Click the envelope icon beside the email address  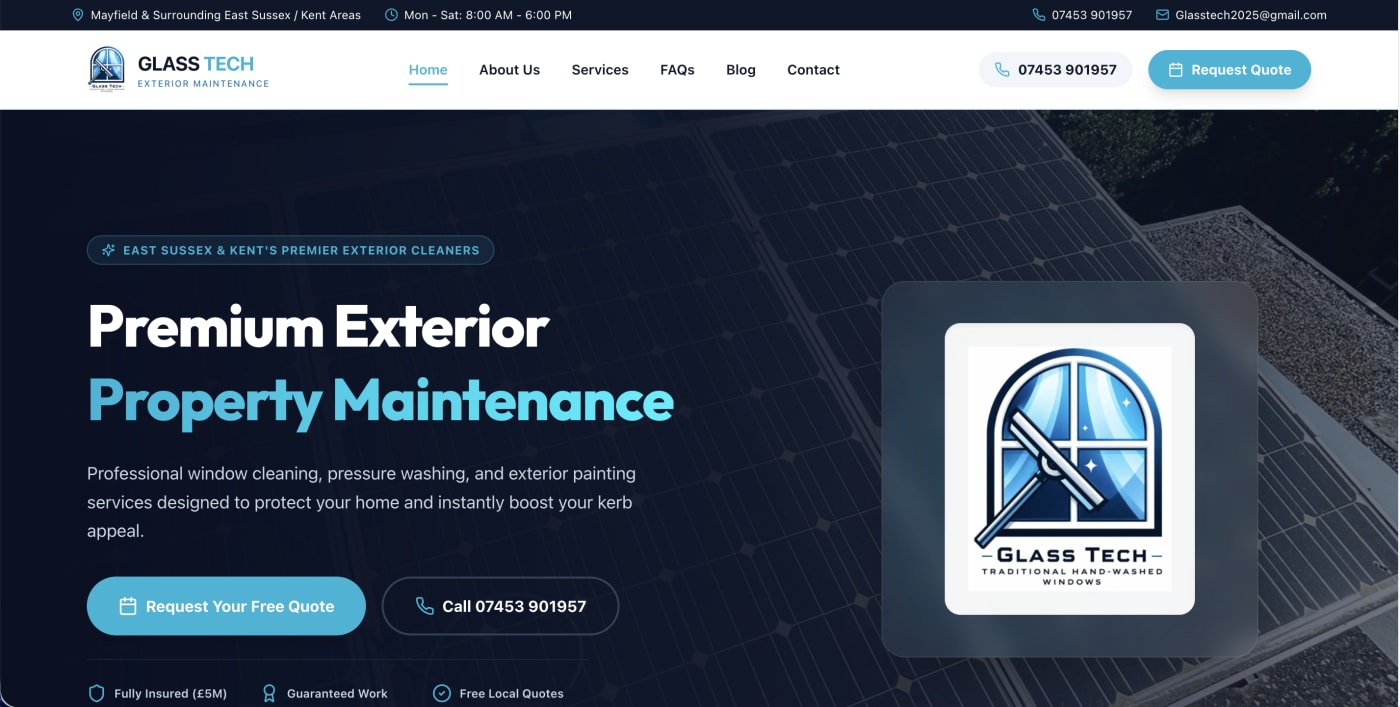1162,15
